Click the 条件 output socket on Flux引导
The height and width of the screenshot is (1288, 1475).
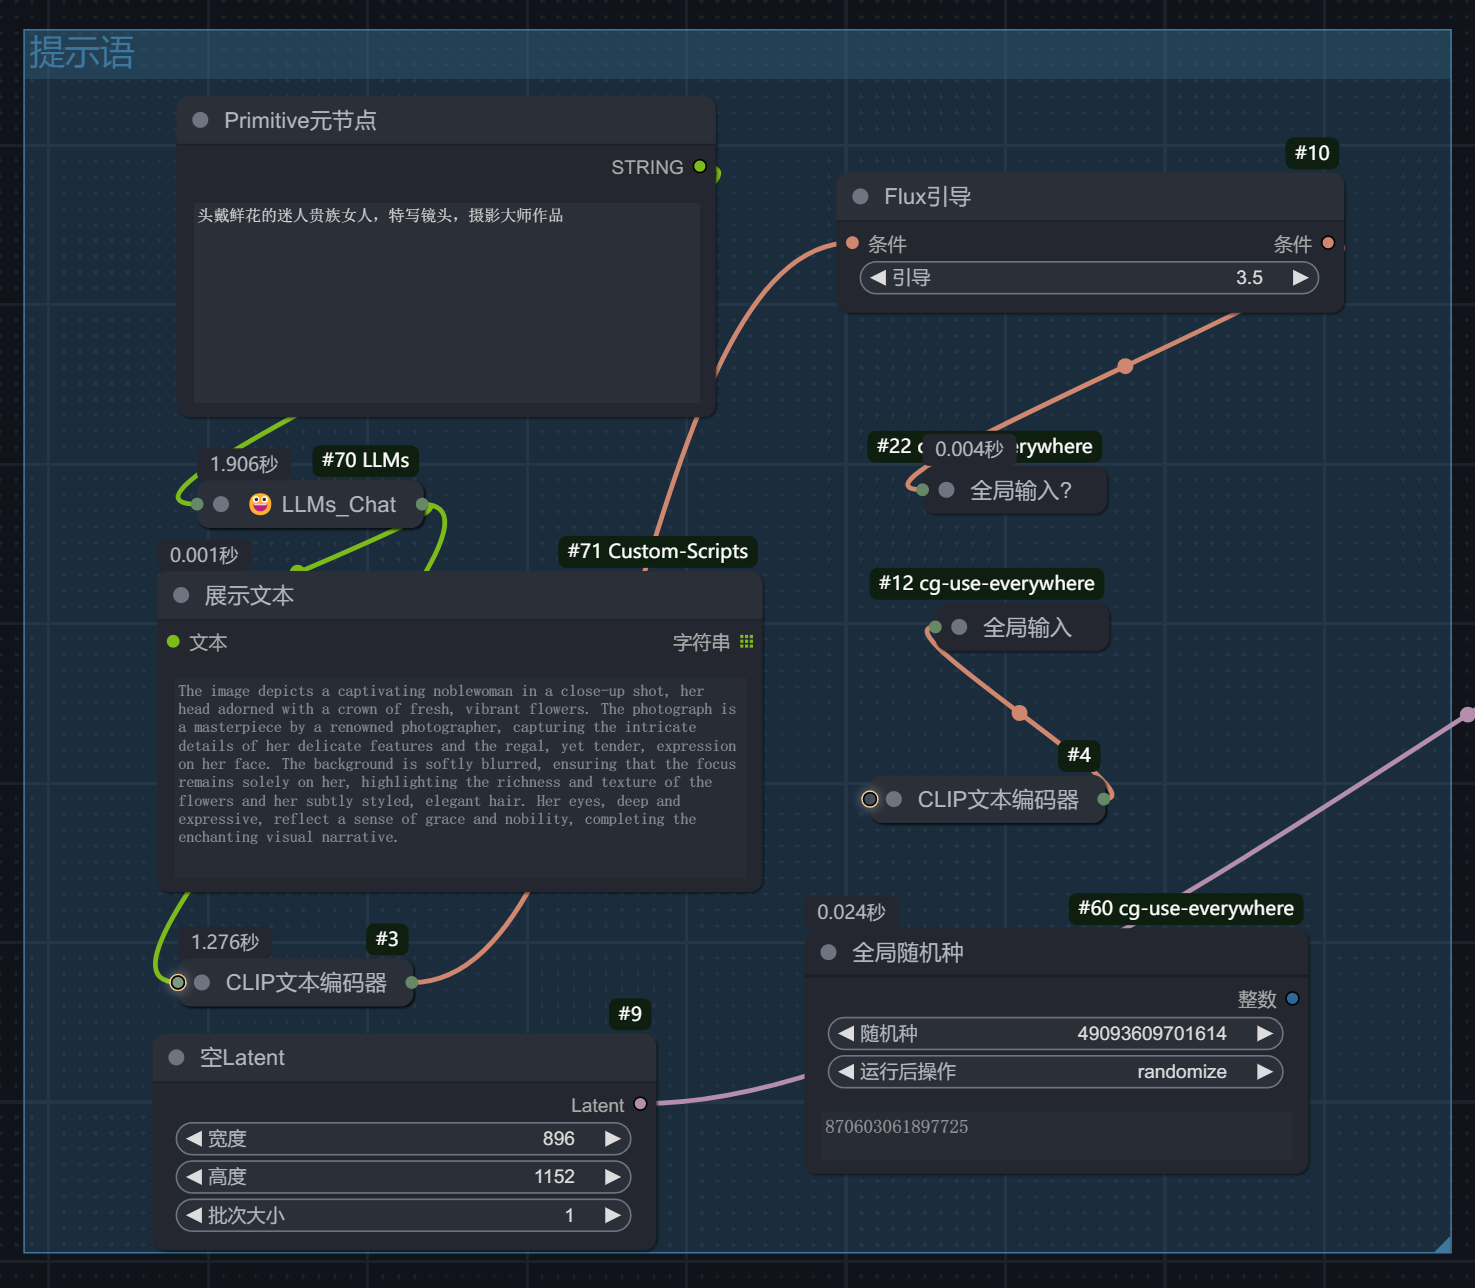(1328, 243)
